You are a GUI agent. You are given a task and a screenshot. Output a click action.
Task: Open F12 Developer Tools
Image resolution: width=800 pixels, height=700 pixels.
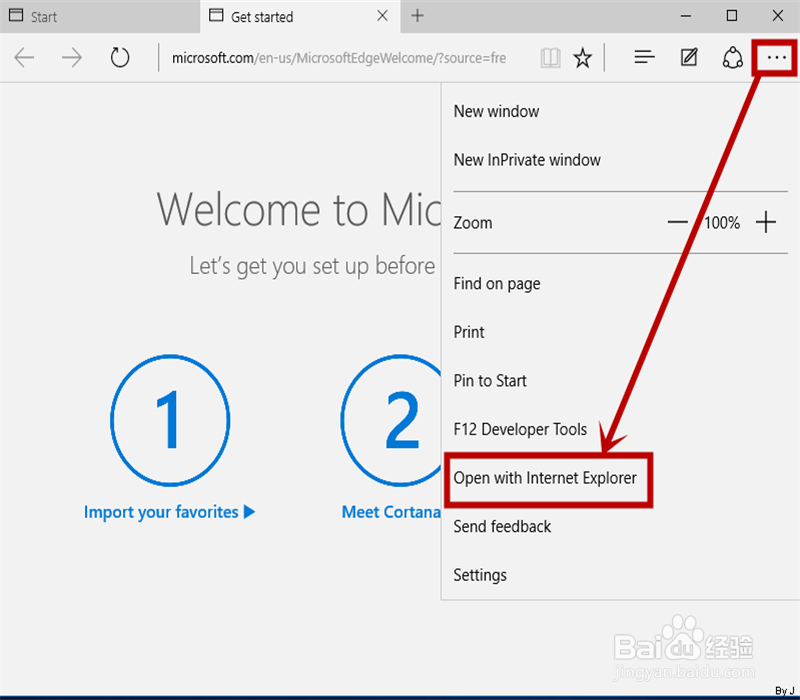coord(520,429)
